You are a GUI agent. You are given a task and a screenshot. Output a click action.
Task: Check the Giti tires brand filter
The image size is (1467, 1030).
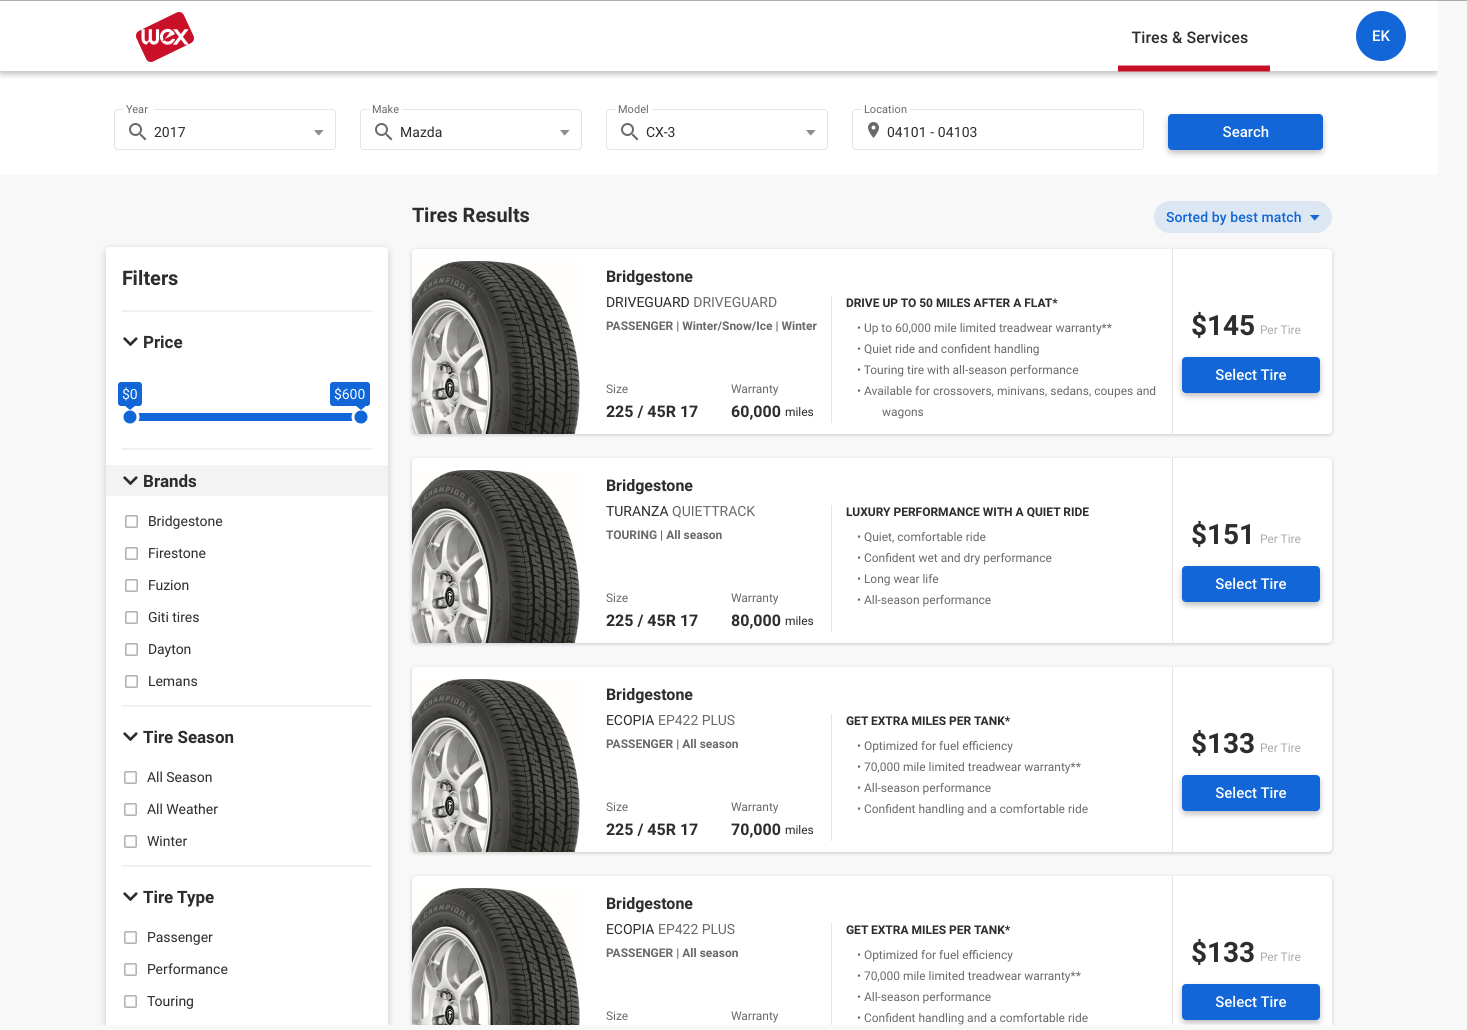coord(131,617)
